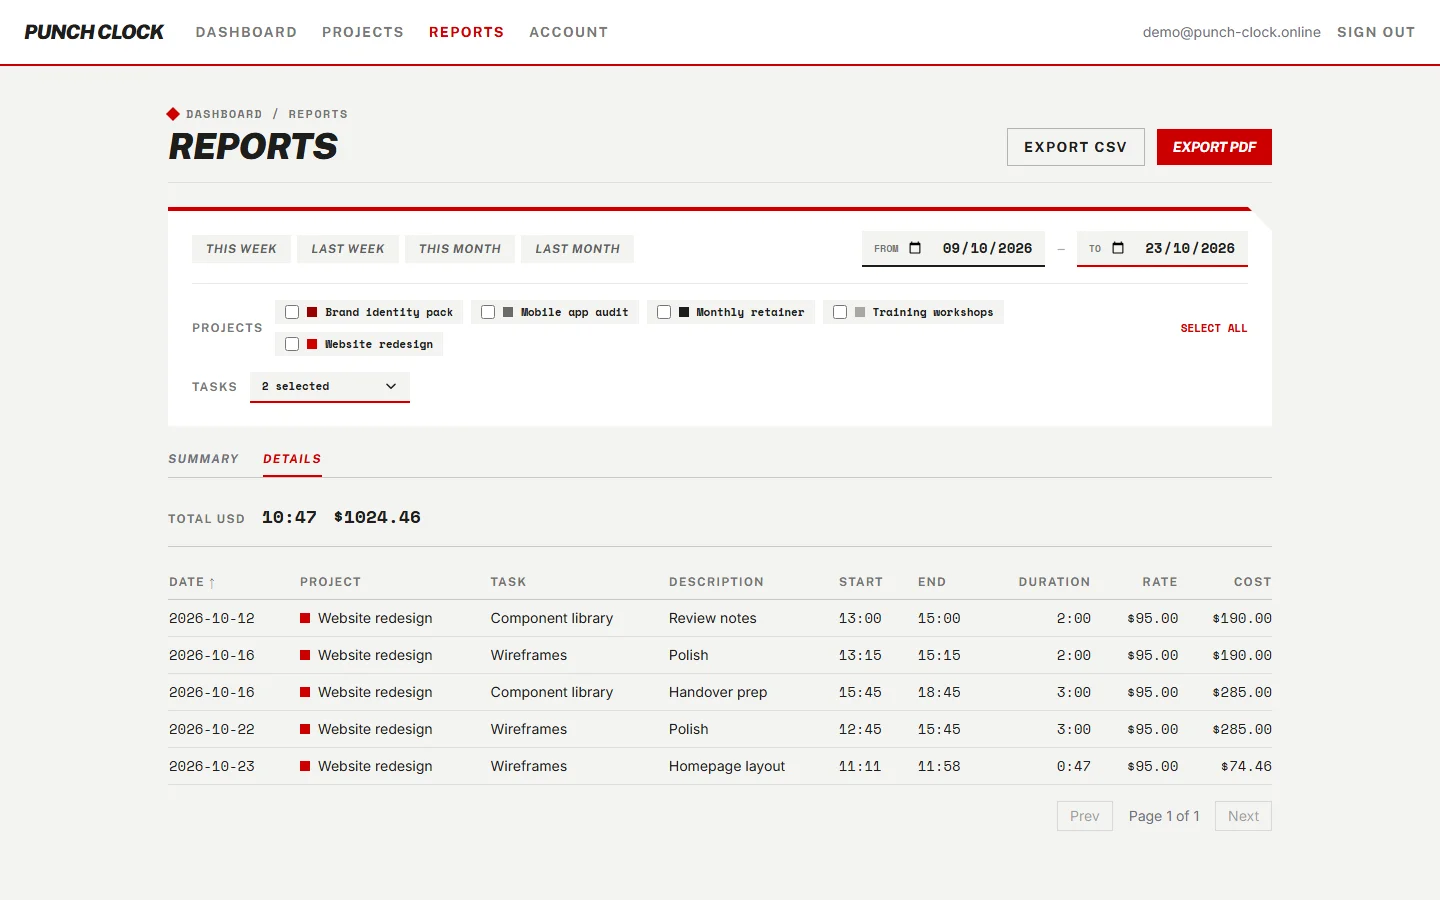Image resolution: width=1440 pixels, height=900 pixels.
Task: Click the 'Review notes' description cell
Action: point(713,618)
